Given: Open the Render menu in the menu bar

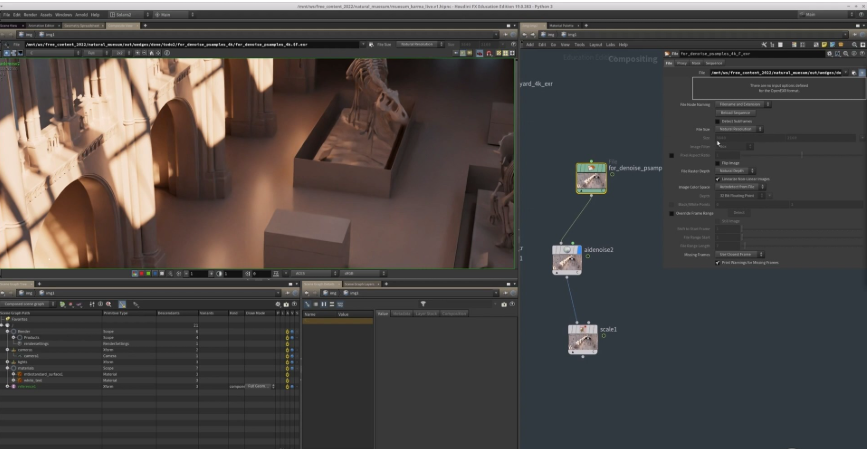Looking at the screenshot, I should [31, 15].
